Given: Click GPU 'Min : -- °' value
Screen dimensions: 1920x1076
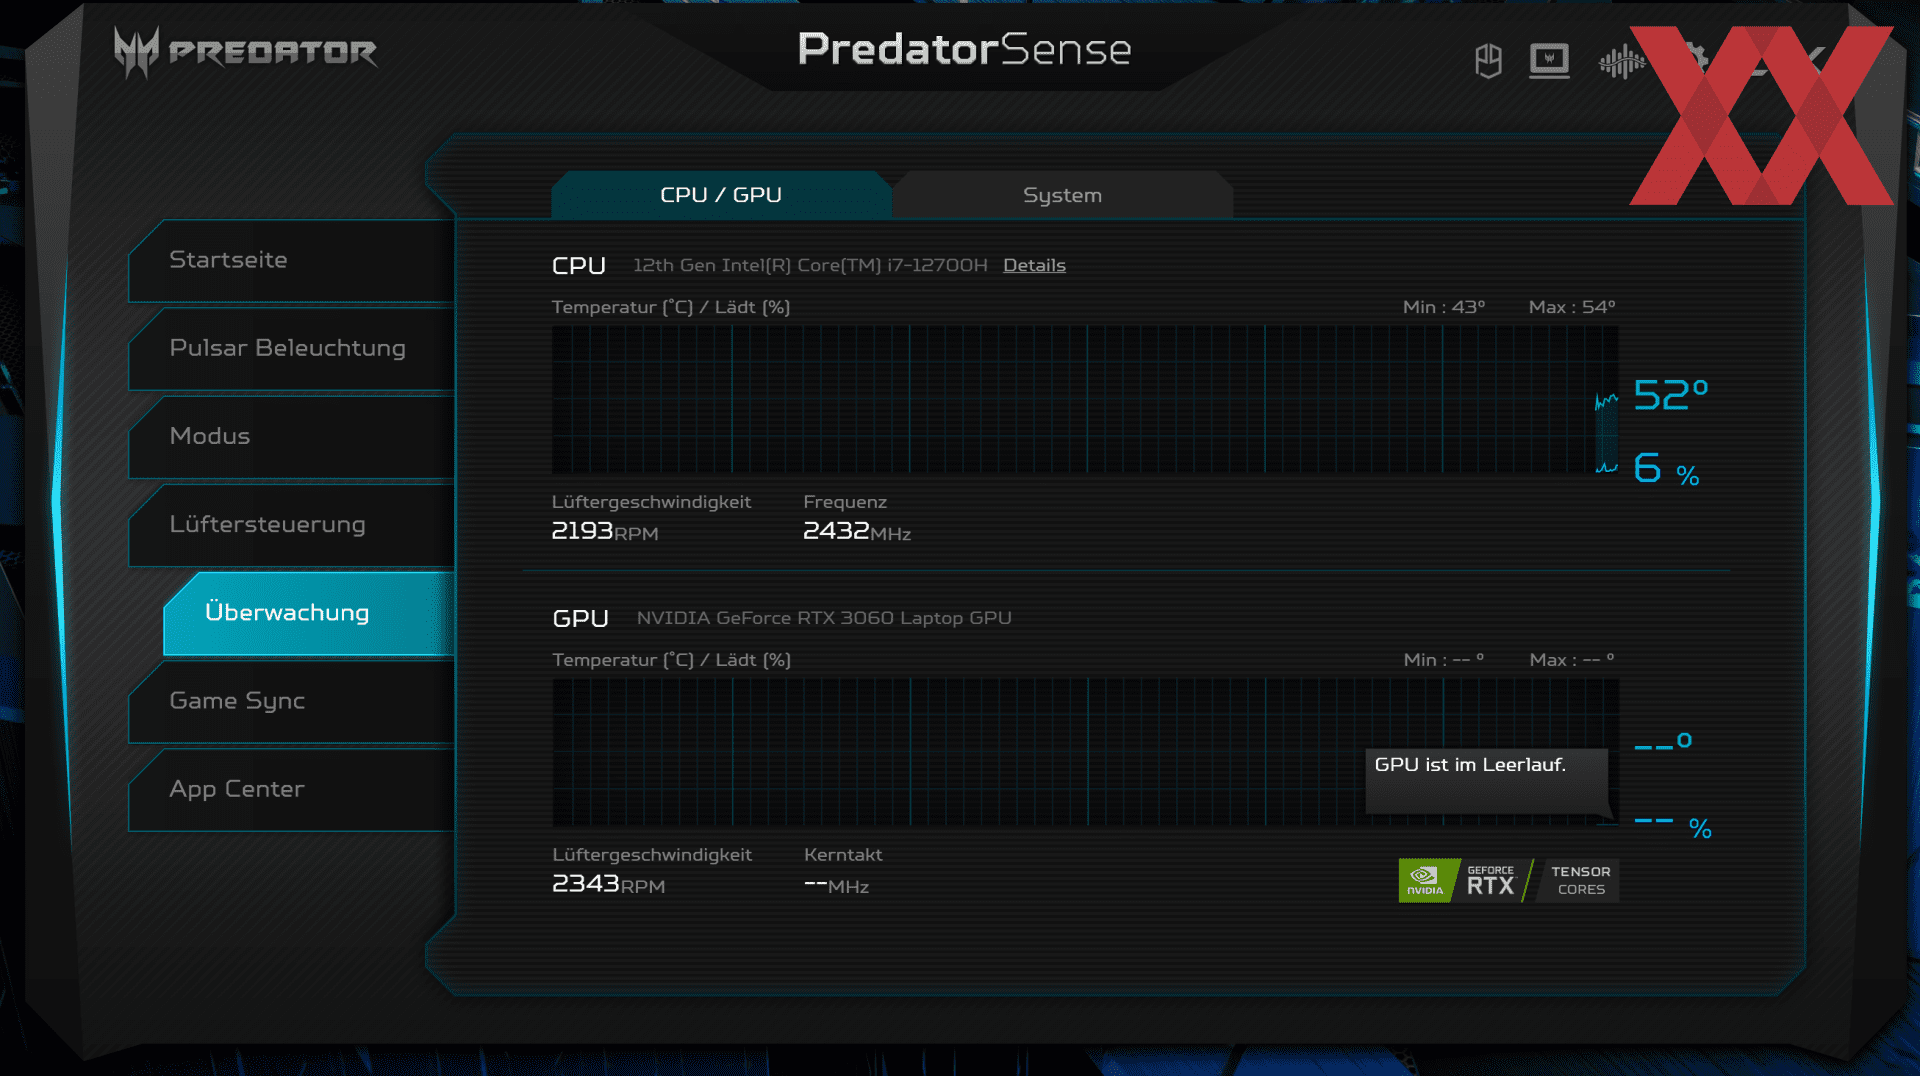Looking at the screenshot, I should coord(1444,660).
